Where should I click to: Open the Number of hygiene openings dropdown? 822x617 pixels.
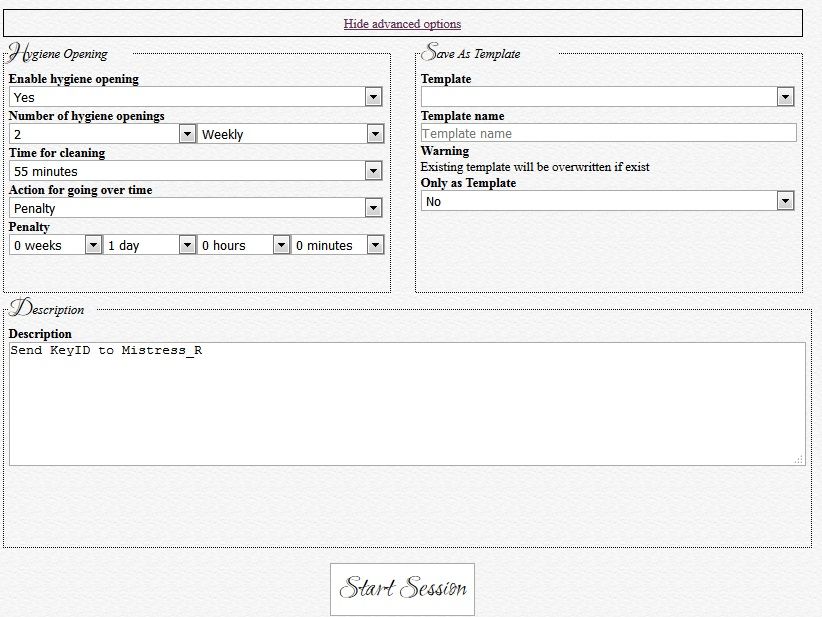pos(102,134)
